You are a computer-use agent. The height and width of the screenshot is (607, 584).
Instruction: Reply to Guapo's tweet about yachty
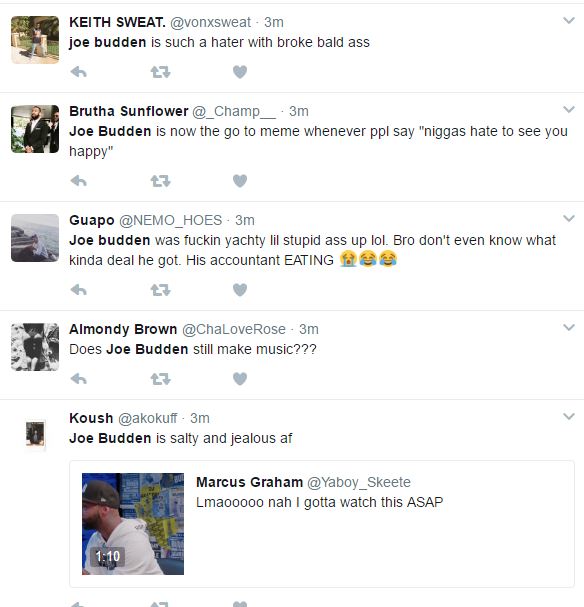79,290
